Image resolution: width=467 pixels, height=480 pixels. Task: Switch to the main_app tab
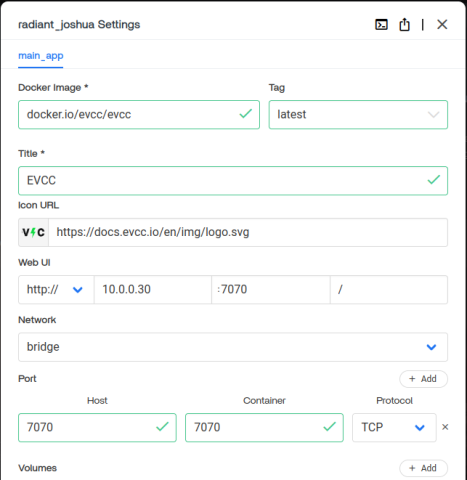click(41, 56)
